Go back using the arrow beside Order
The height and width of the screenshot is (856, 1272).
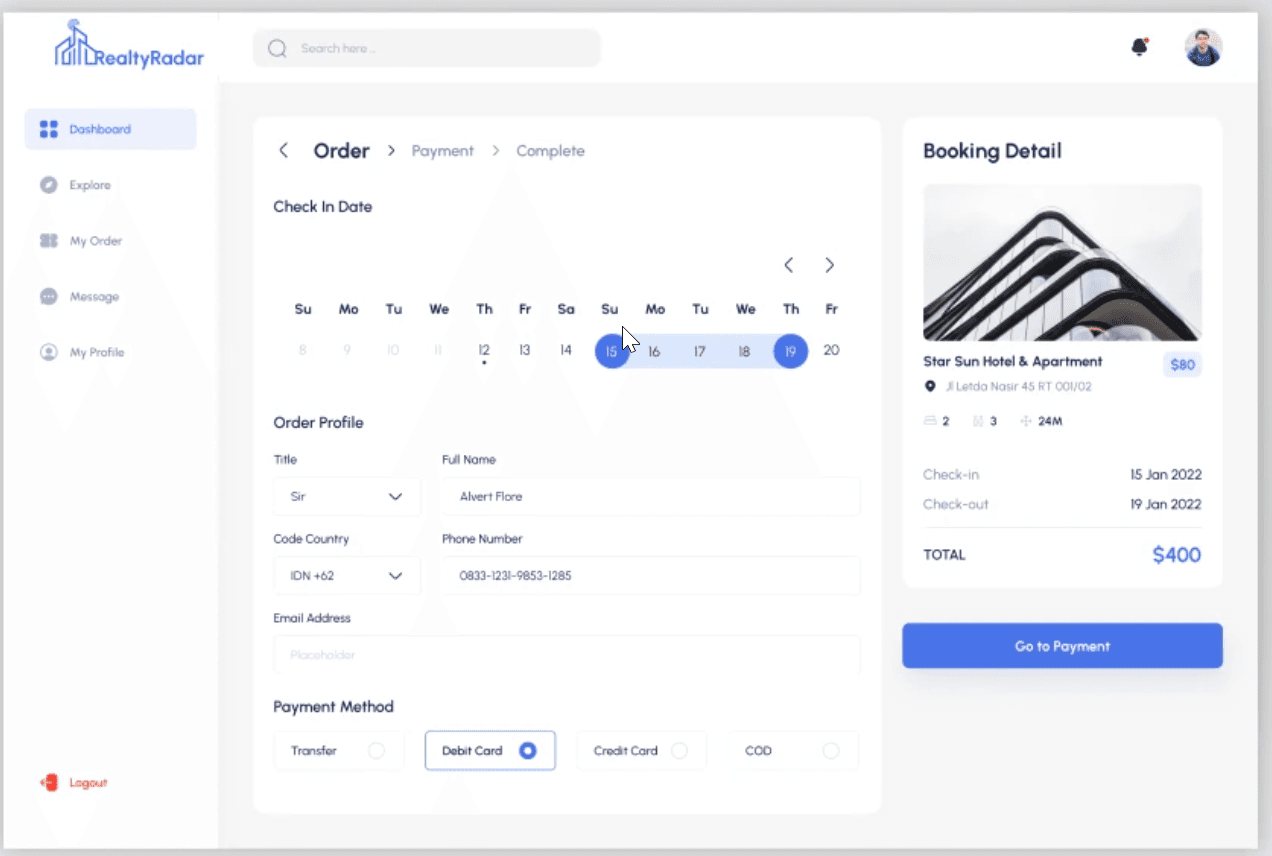click(x=283, y=150)
